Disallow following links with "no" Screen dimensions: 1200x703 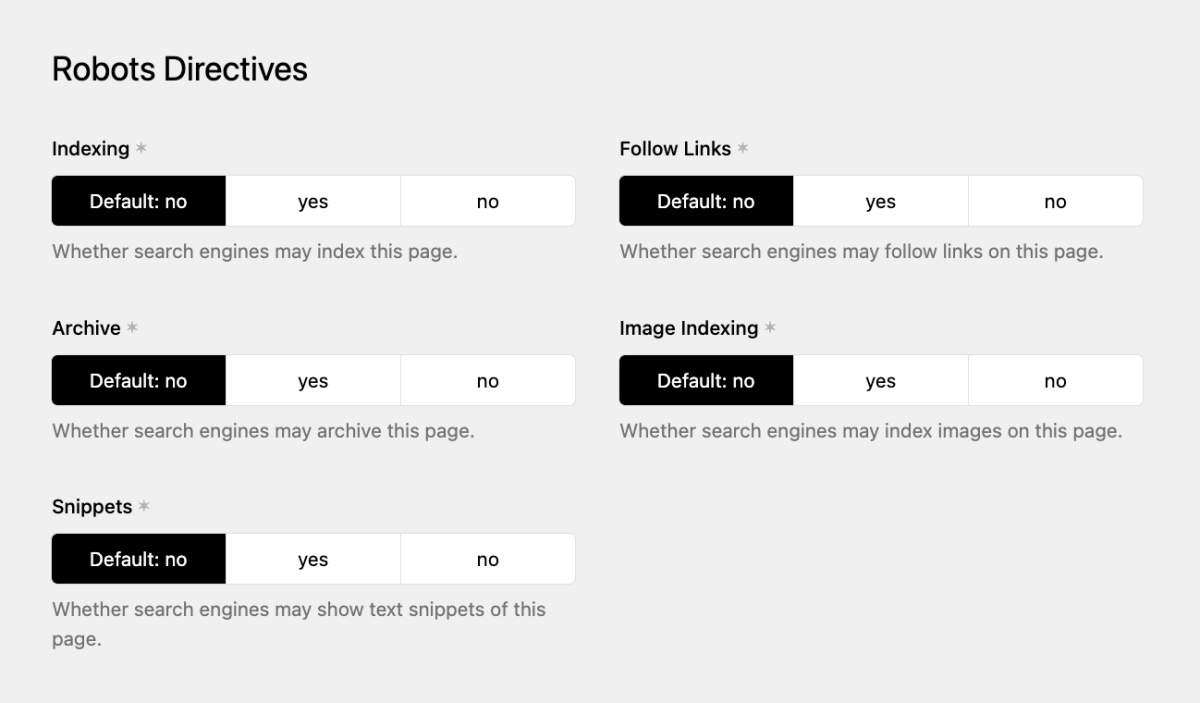point(1055,200)
